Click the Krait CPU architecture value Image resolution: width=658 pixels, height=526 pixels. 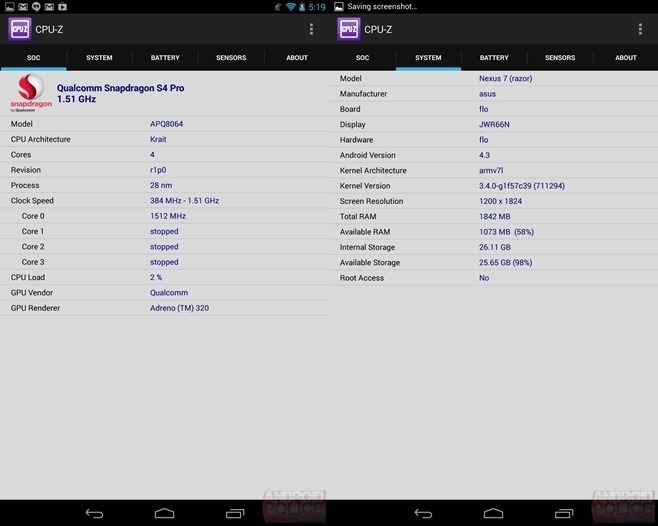click(x=158, y=139)
